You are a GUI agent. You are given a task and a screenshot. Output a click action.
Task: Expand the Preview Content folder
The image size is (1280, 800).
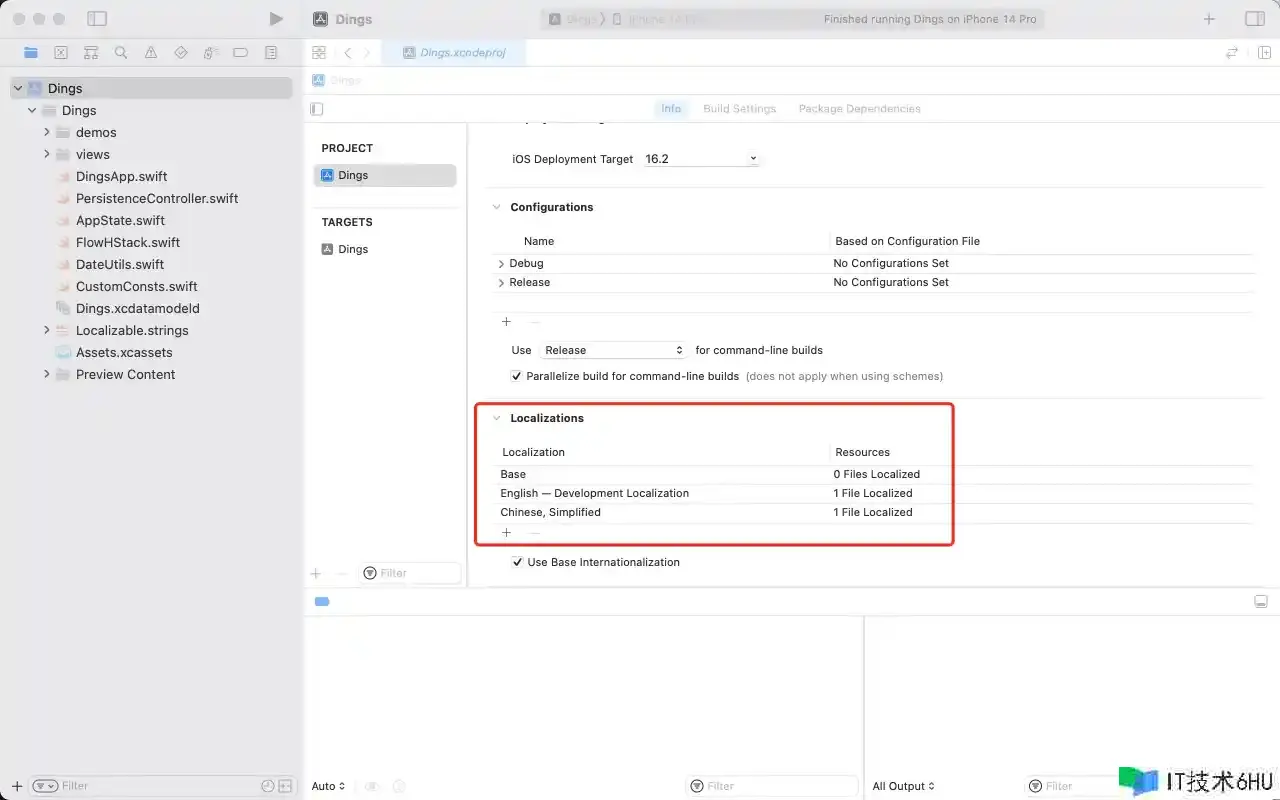pyautogui.click(x=46, y=374)
